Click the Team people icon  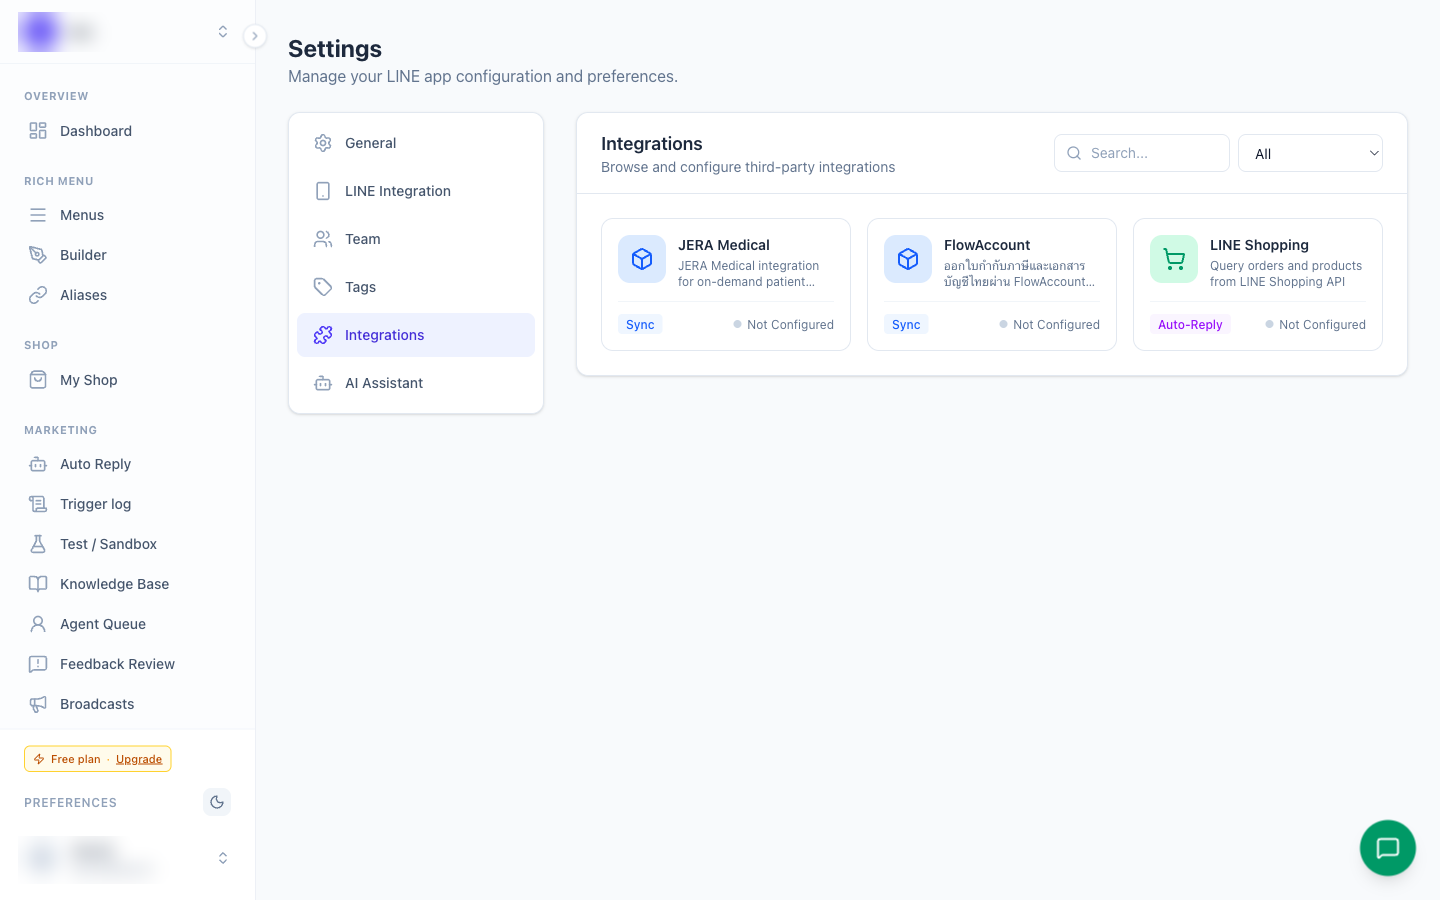(323, 239)
